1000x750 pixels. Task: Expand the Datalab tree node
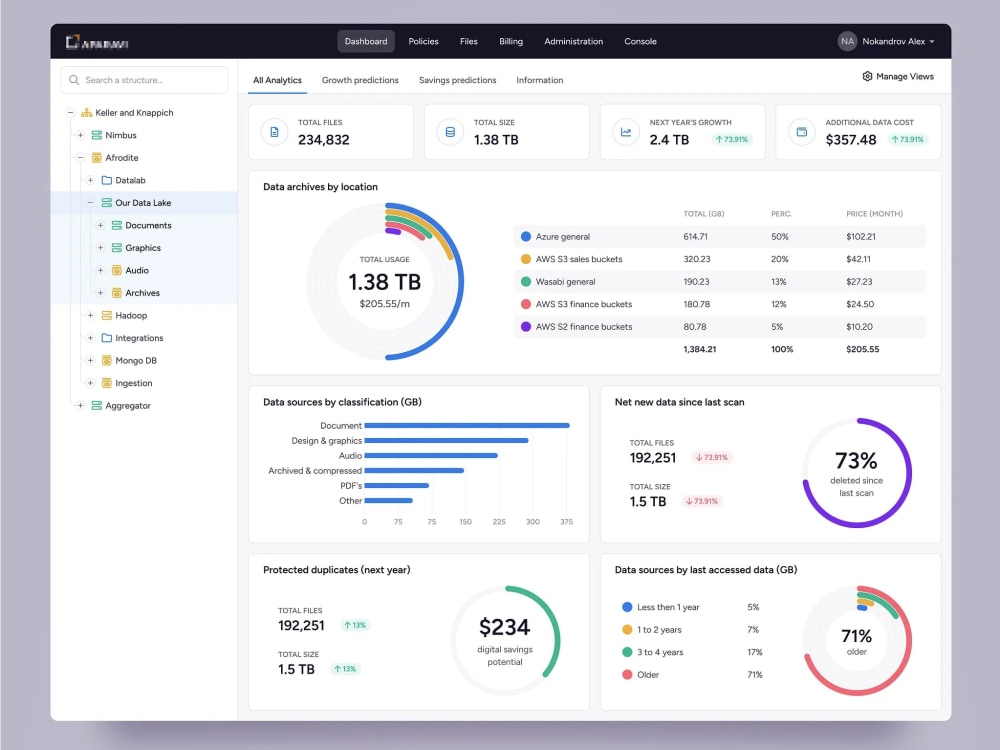coord(91,180)
